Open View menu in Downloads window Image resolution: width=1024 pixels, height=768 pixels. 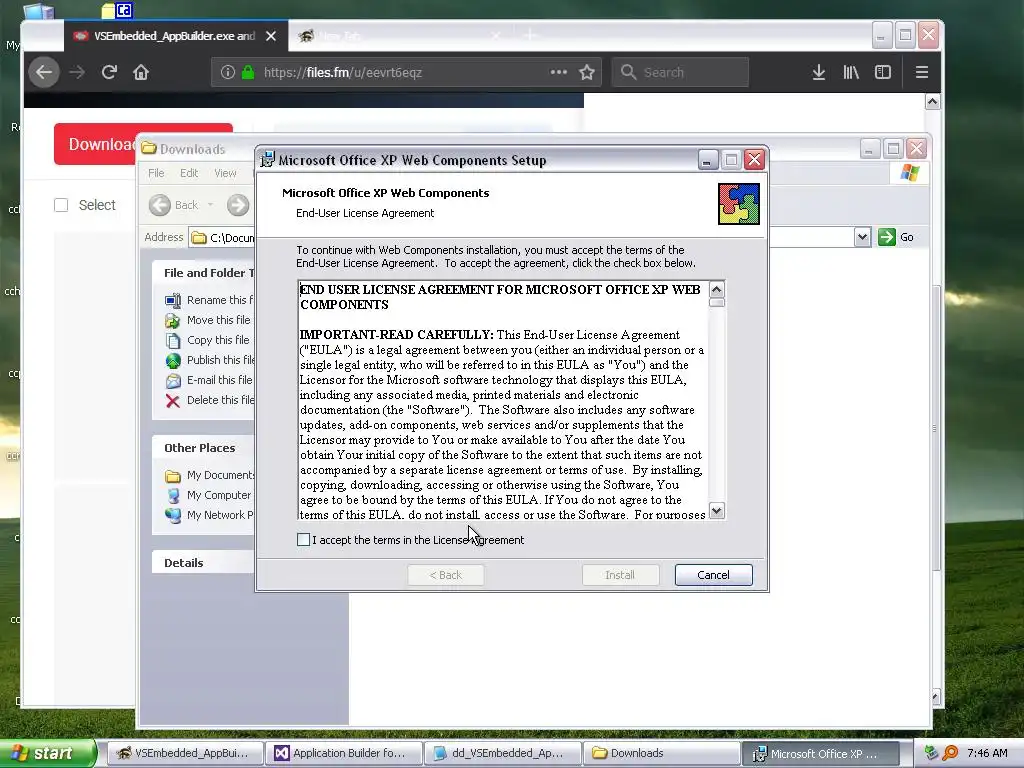(225, 173)
